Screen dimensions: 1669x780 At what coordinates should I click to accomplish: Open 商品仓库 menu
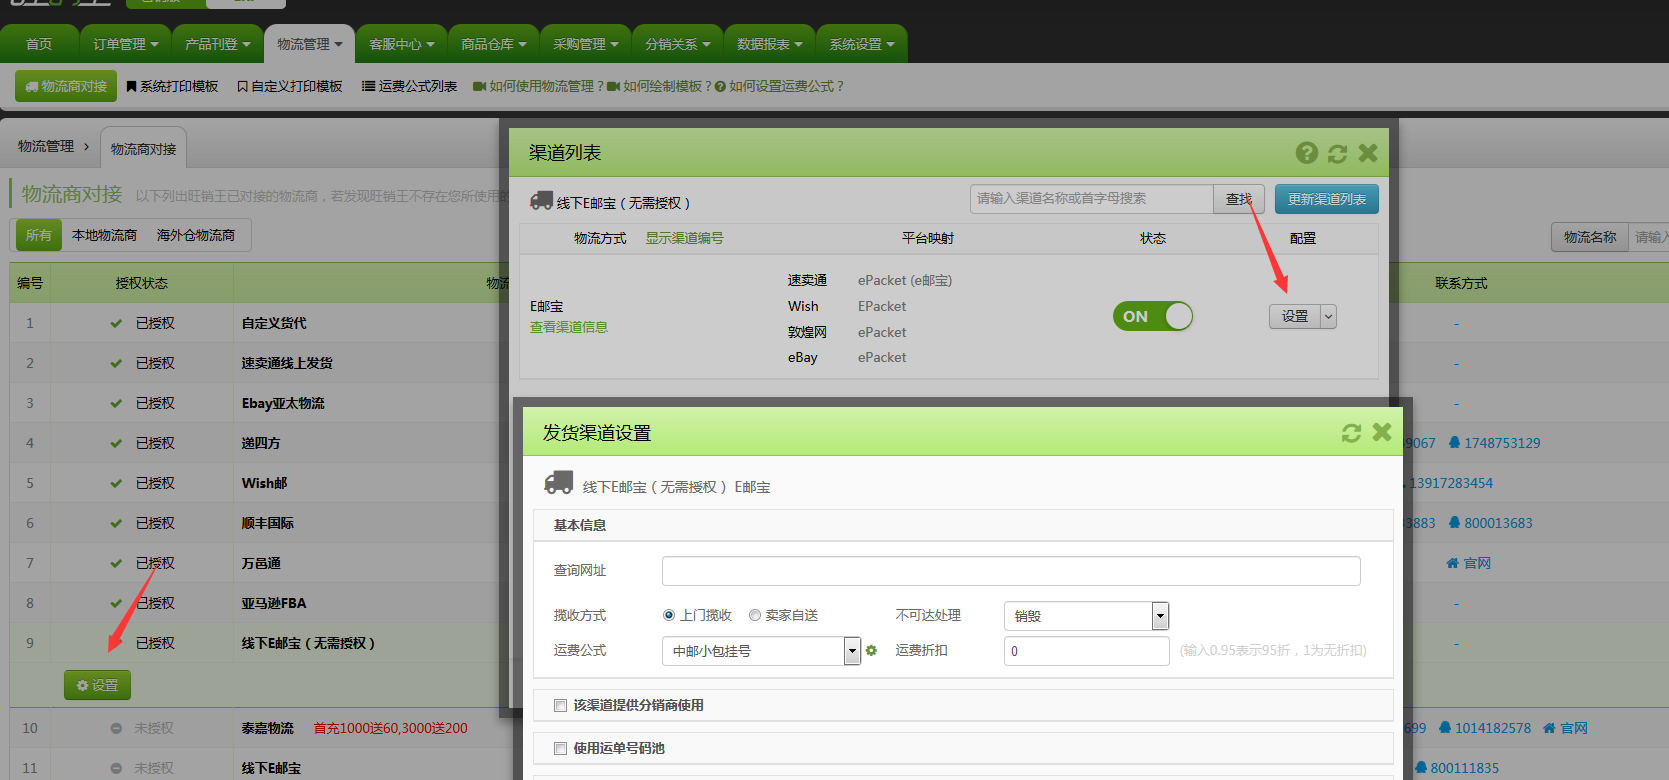click(x=493, y=44)
